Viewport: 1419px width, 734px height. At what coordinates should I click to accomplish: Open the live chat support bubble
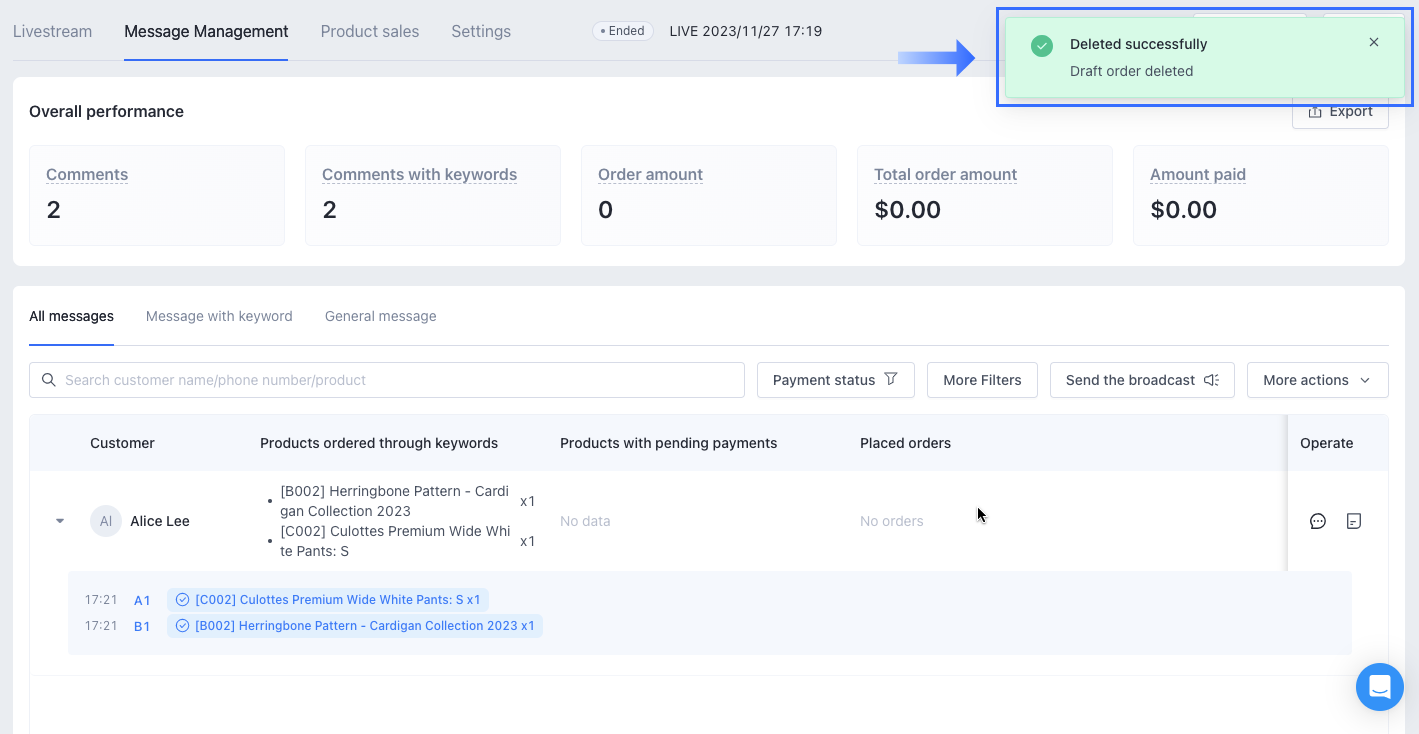(x=1379, y=687)
